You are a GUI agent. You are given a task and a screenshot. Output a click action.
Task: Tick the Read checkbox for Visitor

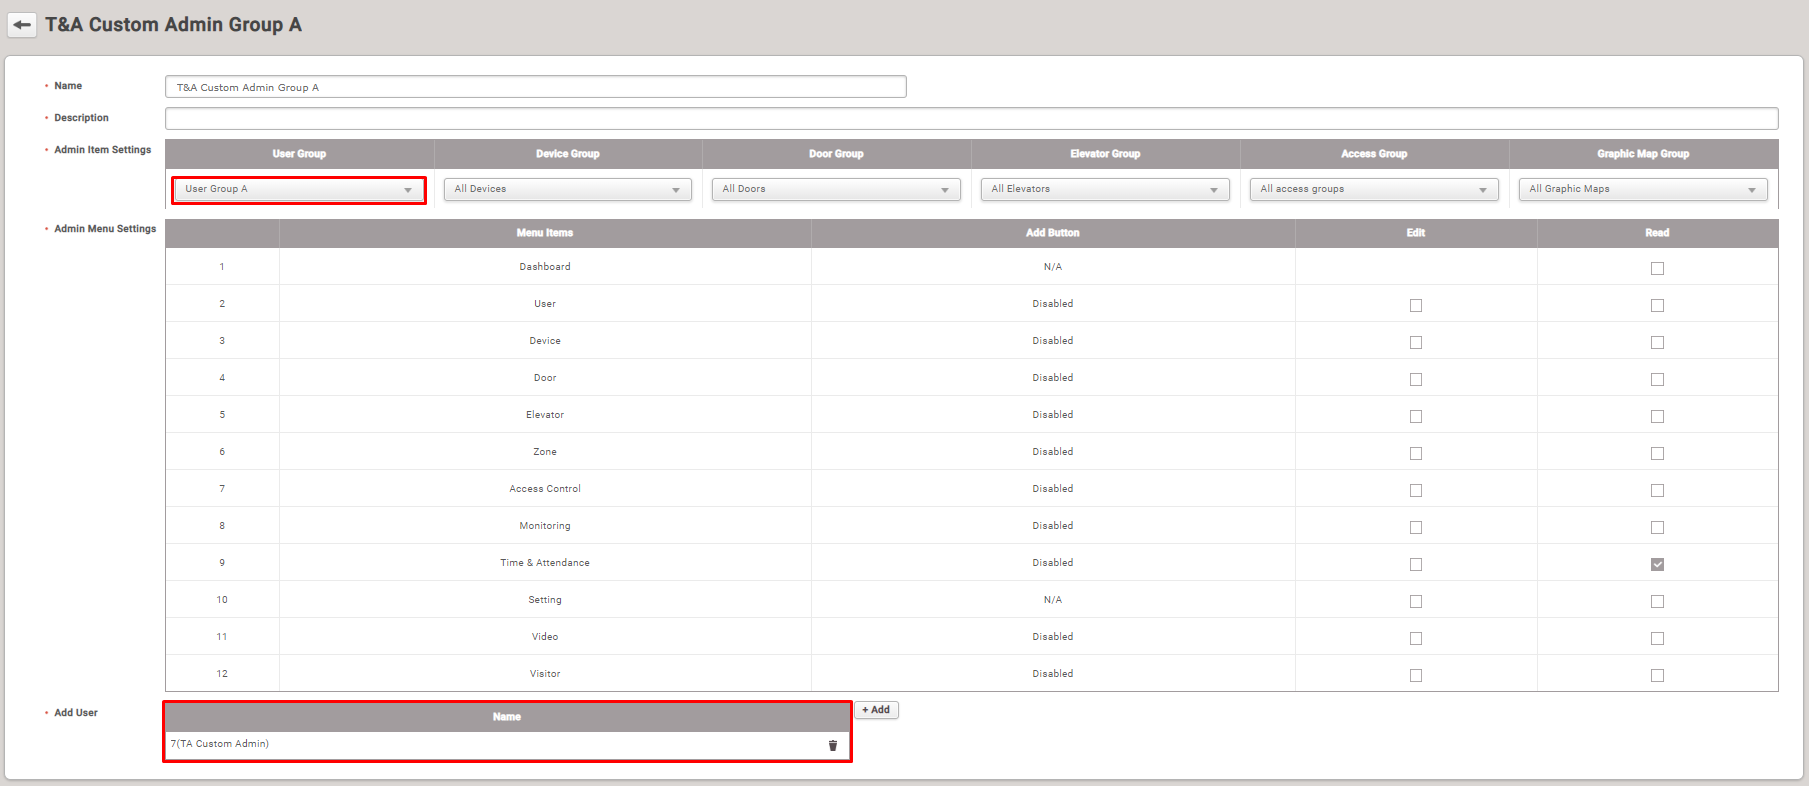[1657, 675]
